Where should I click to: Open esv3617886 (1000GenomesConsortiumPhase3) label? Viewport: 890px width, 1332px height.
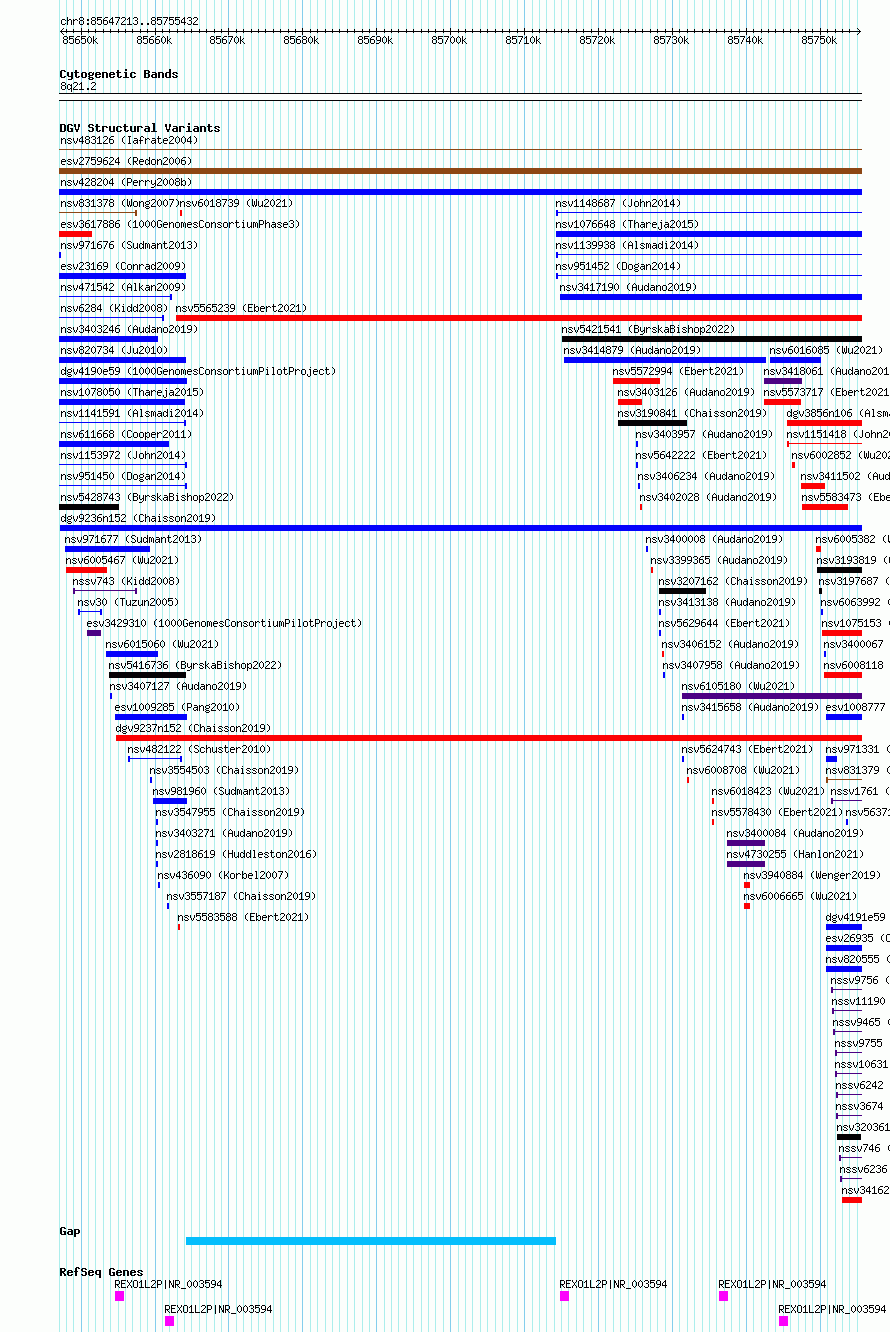(x=180, y=224)
